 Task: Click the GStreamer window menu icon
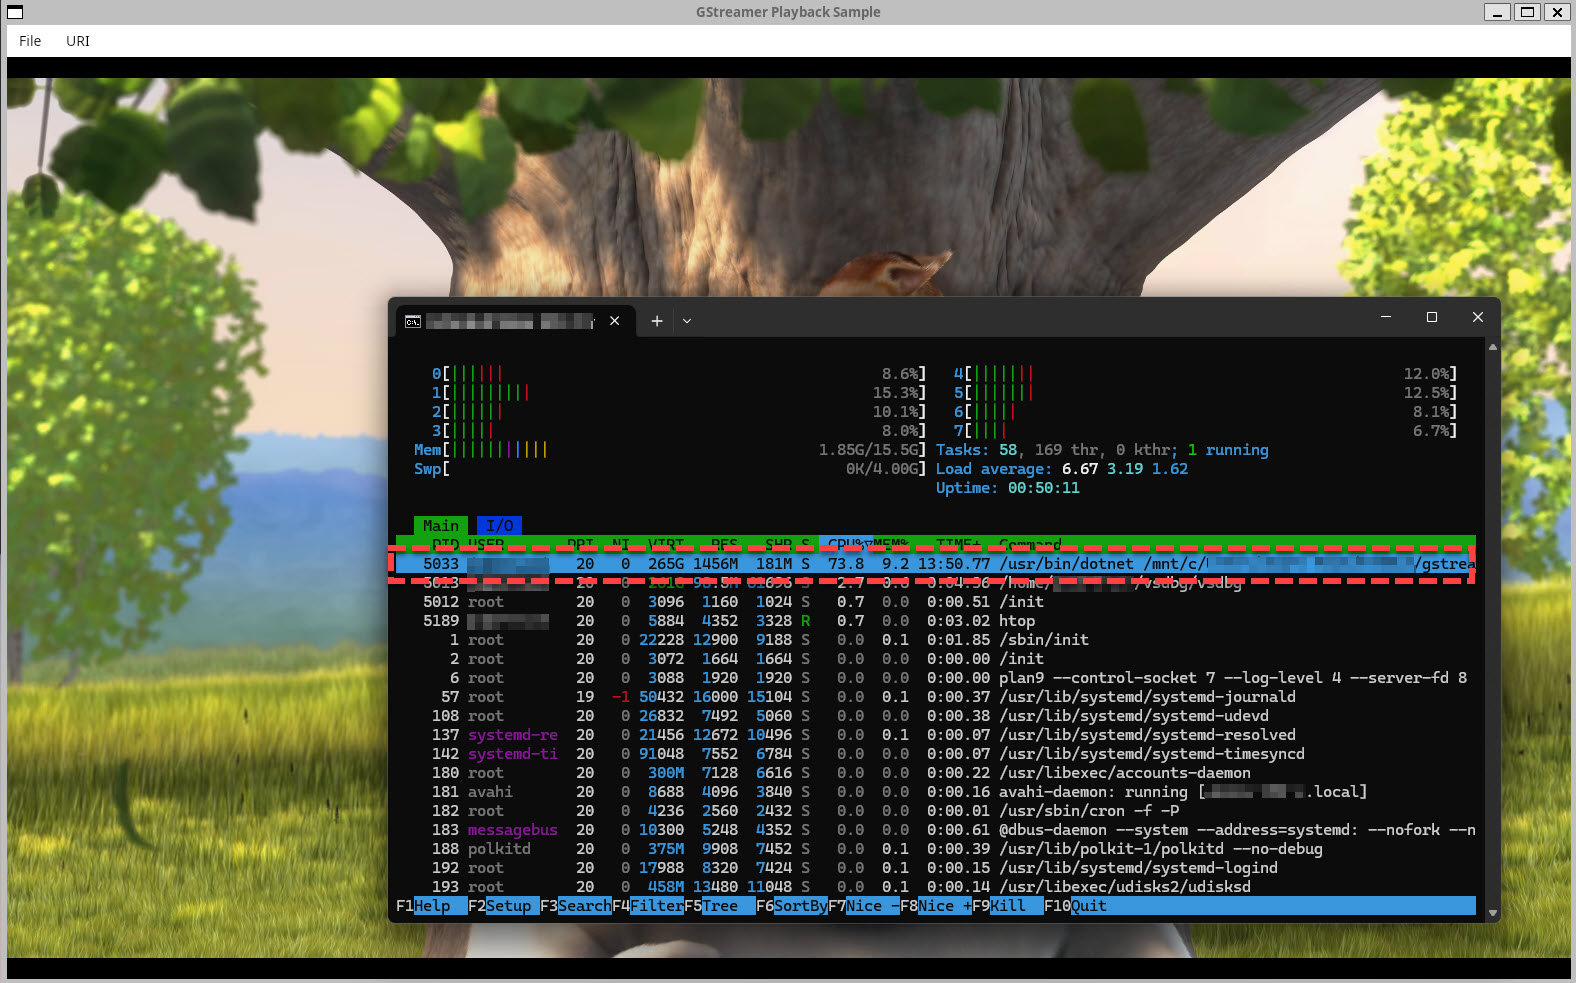pos(15,12)
